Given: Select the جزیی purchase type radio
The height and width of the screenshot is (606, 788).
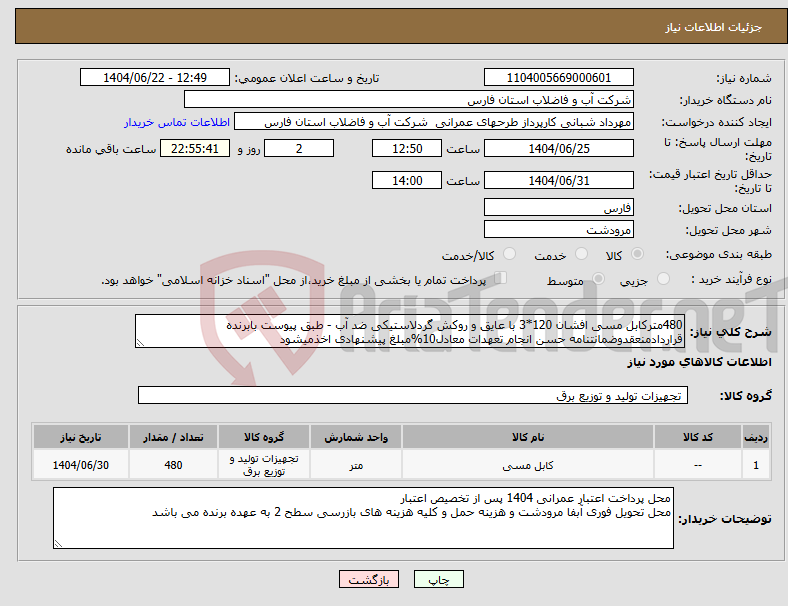Looking at the screenshot, I should pyautogui.click(x=663, y=278).
